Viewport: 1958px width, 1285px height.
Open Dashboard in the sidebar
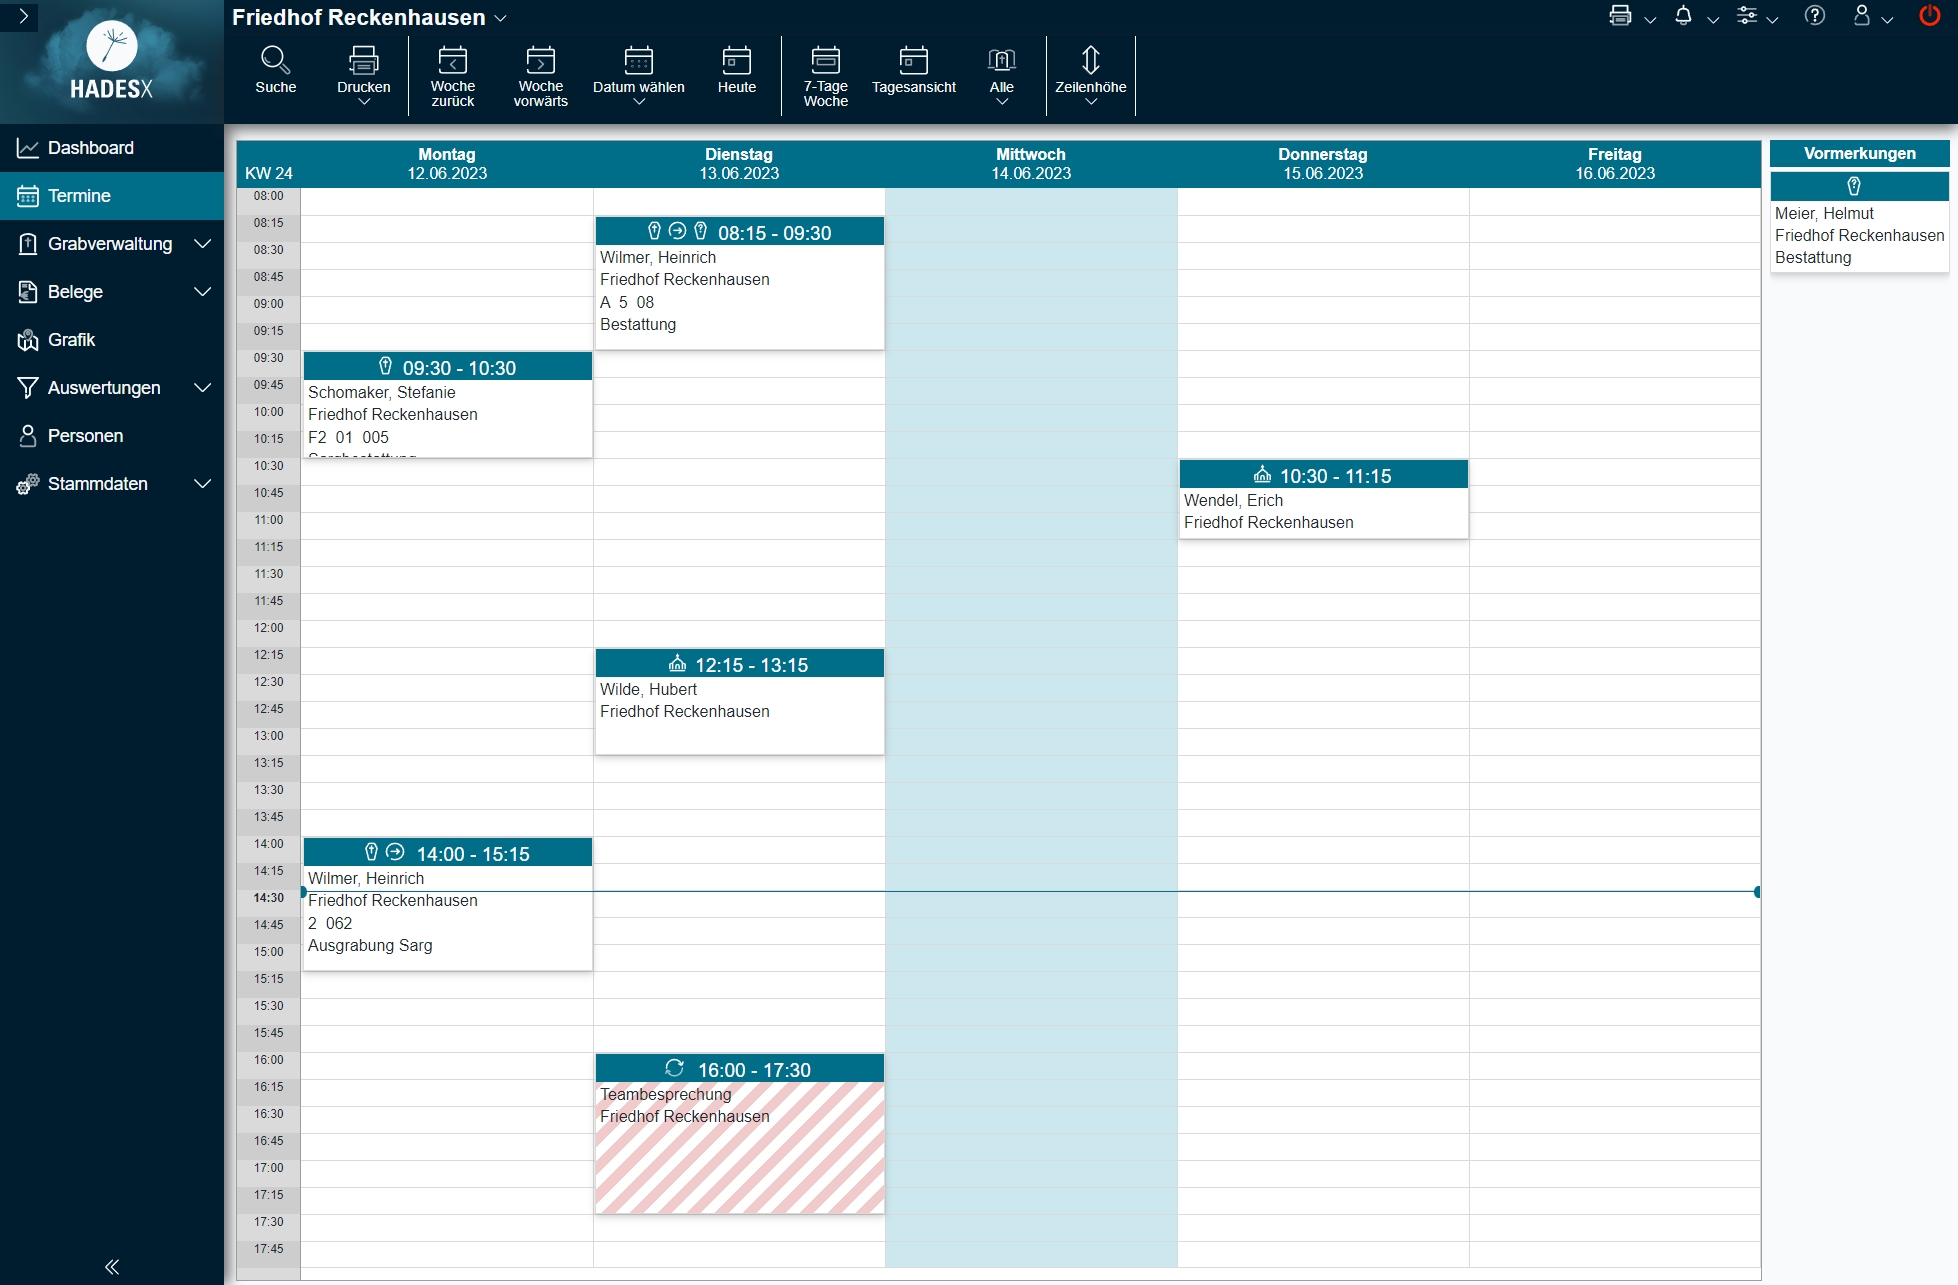90,148
